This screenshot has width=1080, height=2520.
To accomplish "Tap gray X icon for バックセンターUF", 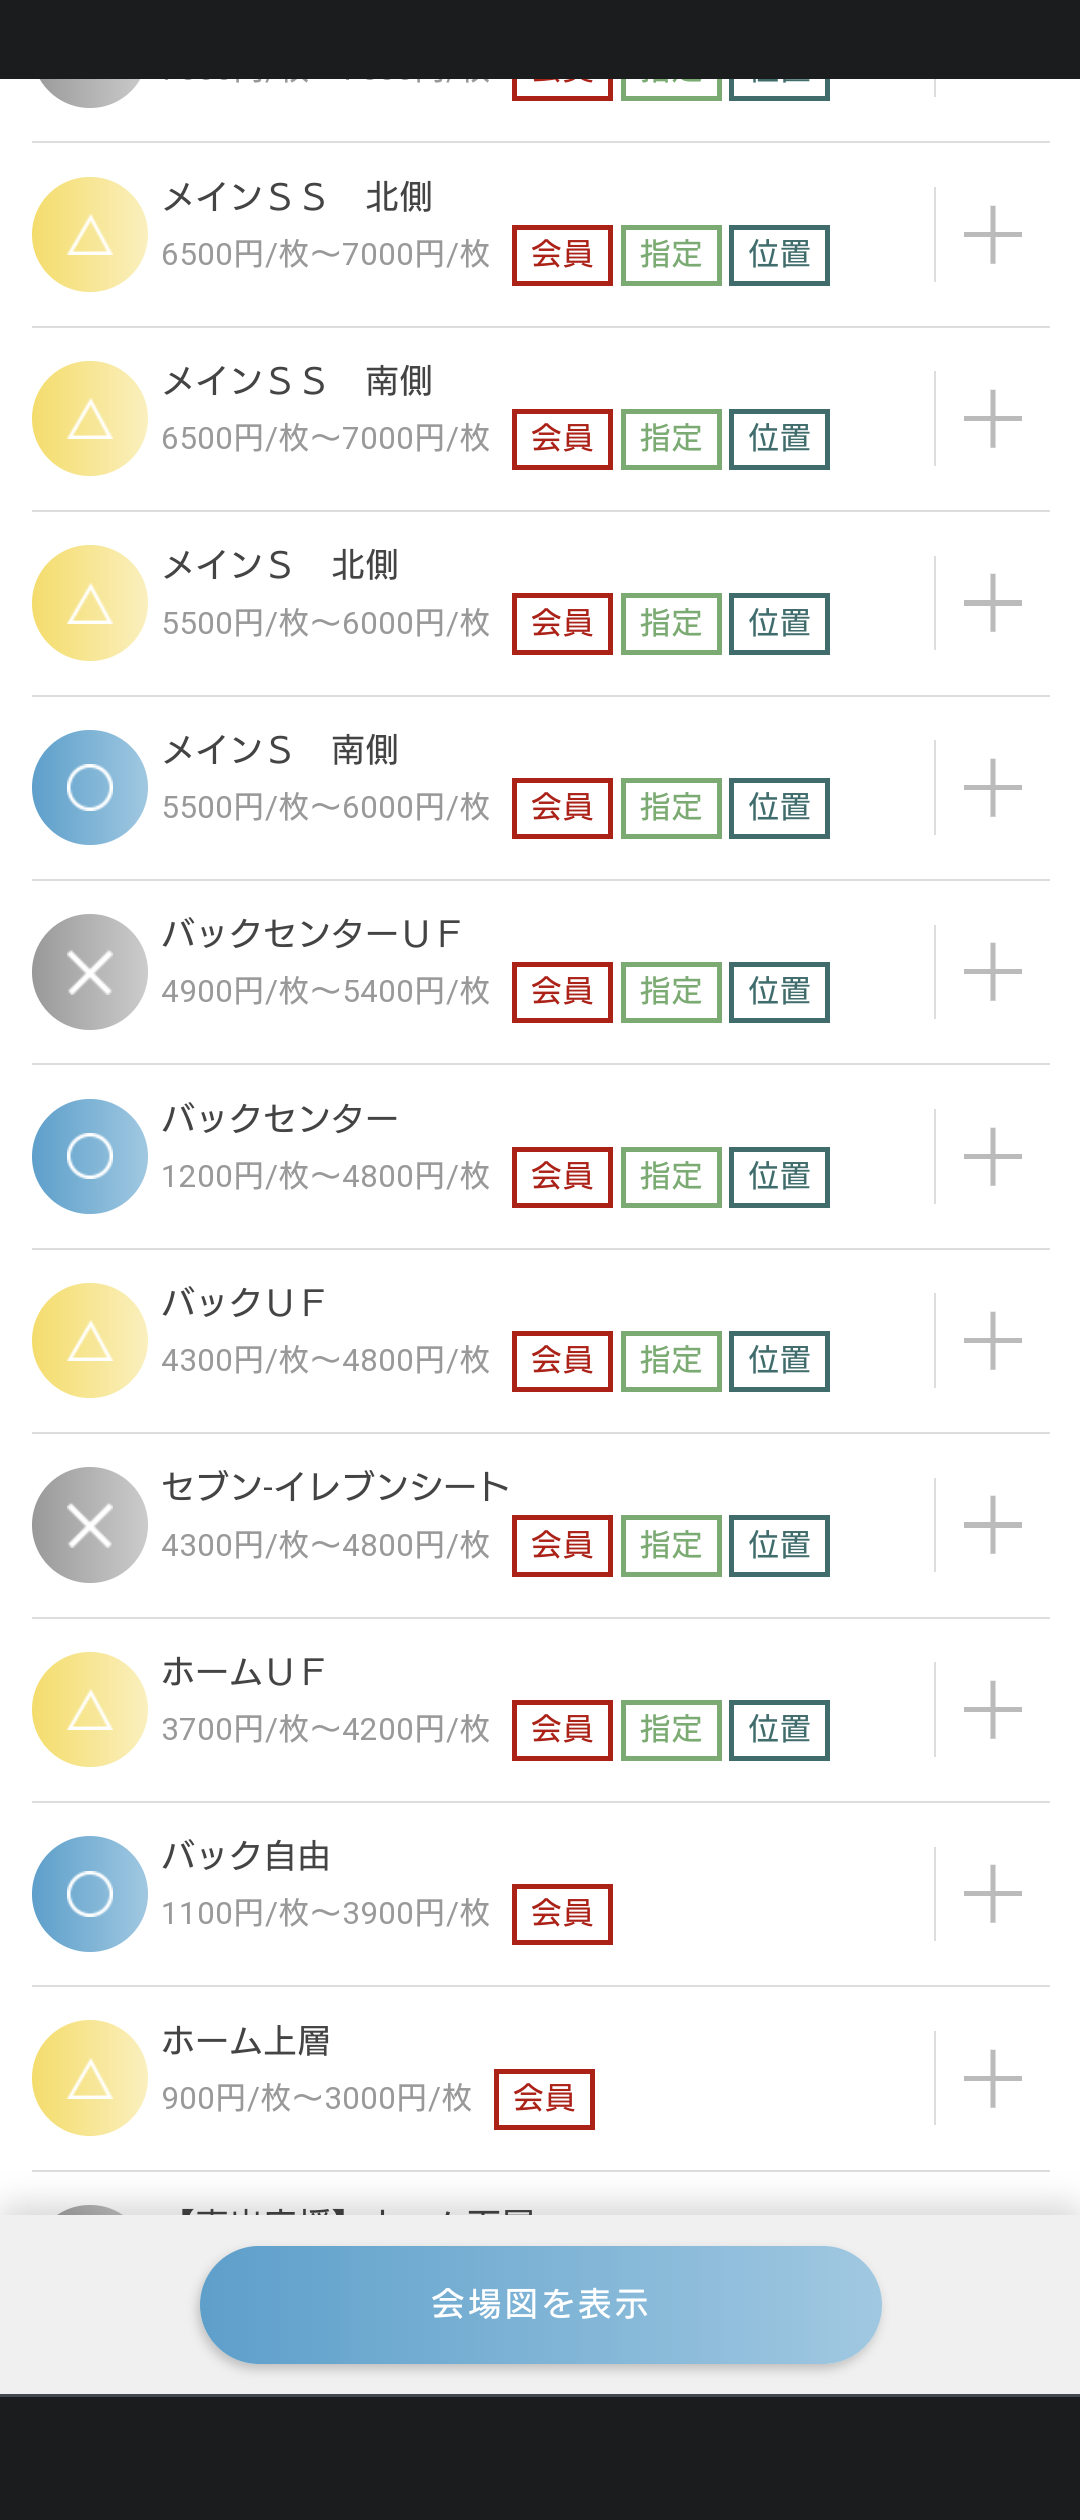I will (90, 972).
